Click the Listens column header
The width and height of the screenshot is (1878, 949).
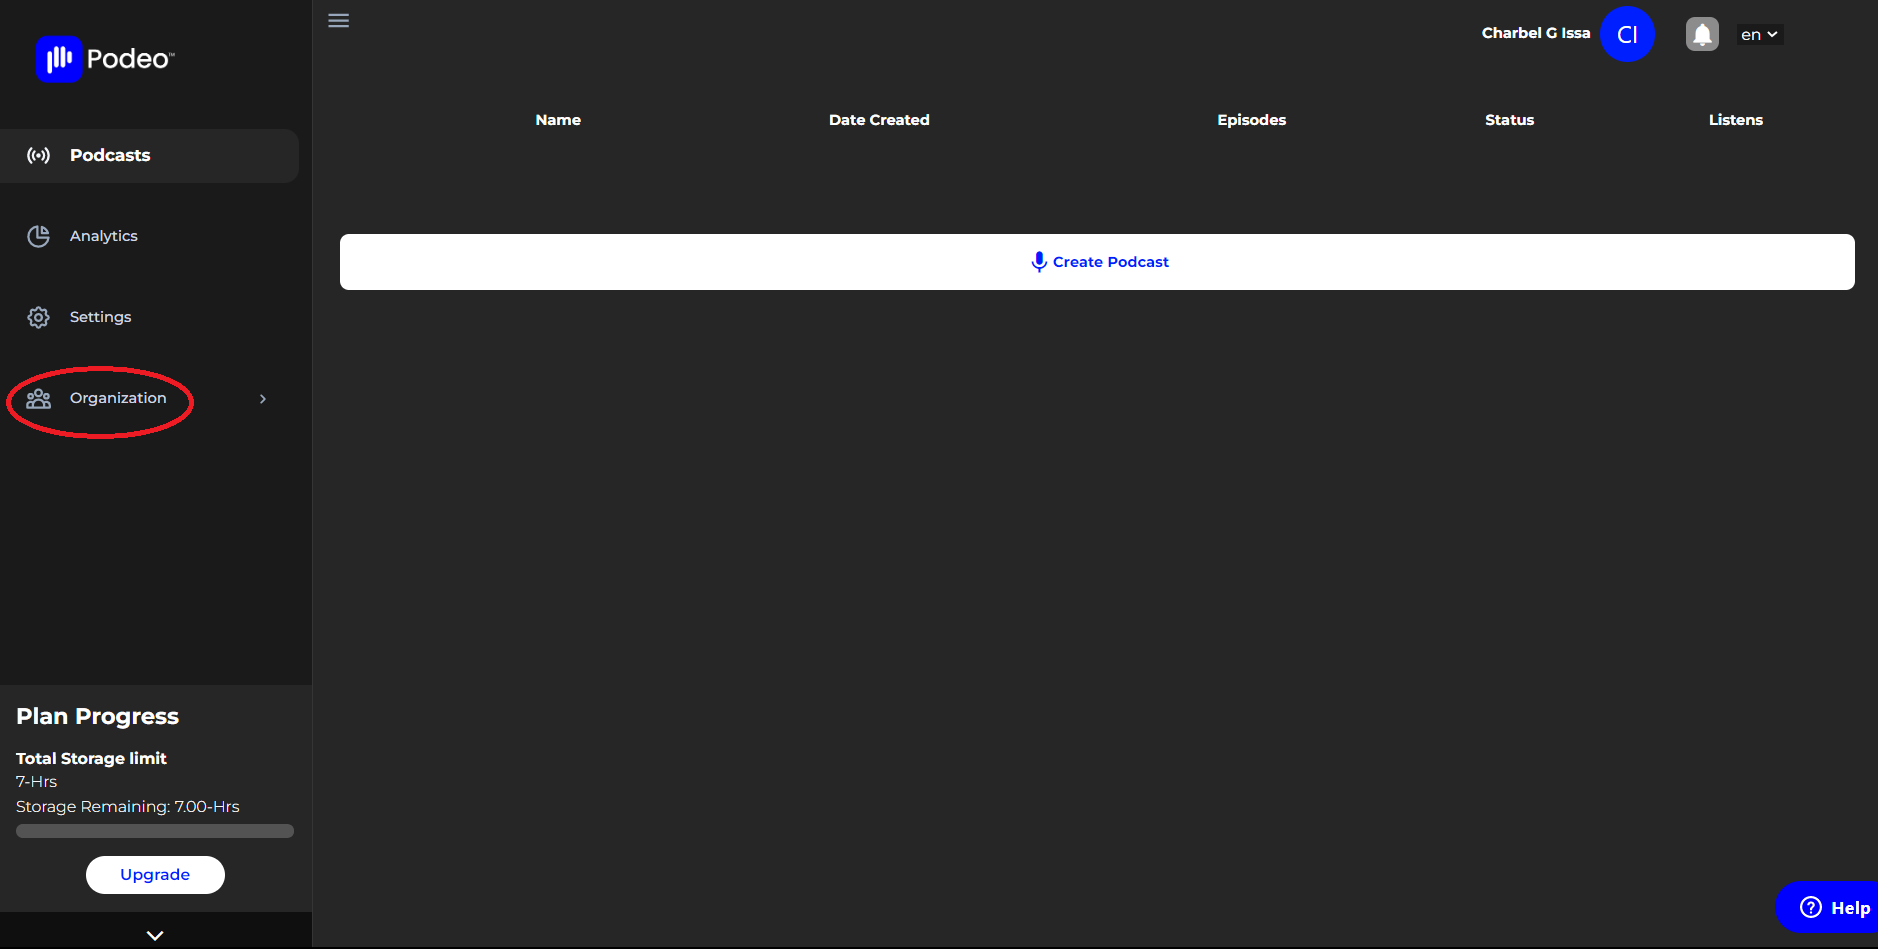pos(1735,120)
